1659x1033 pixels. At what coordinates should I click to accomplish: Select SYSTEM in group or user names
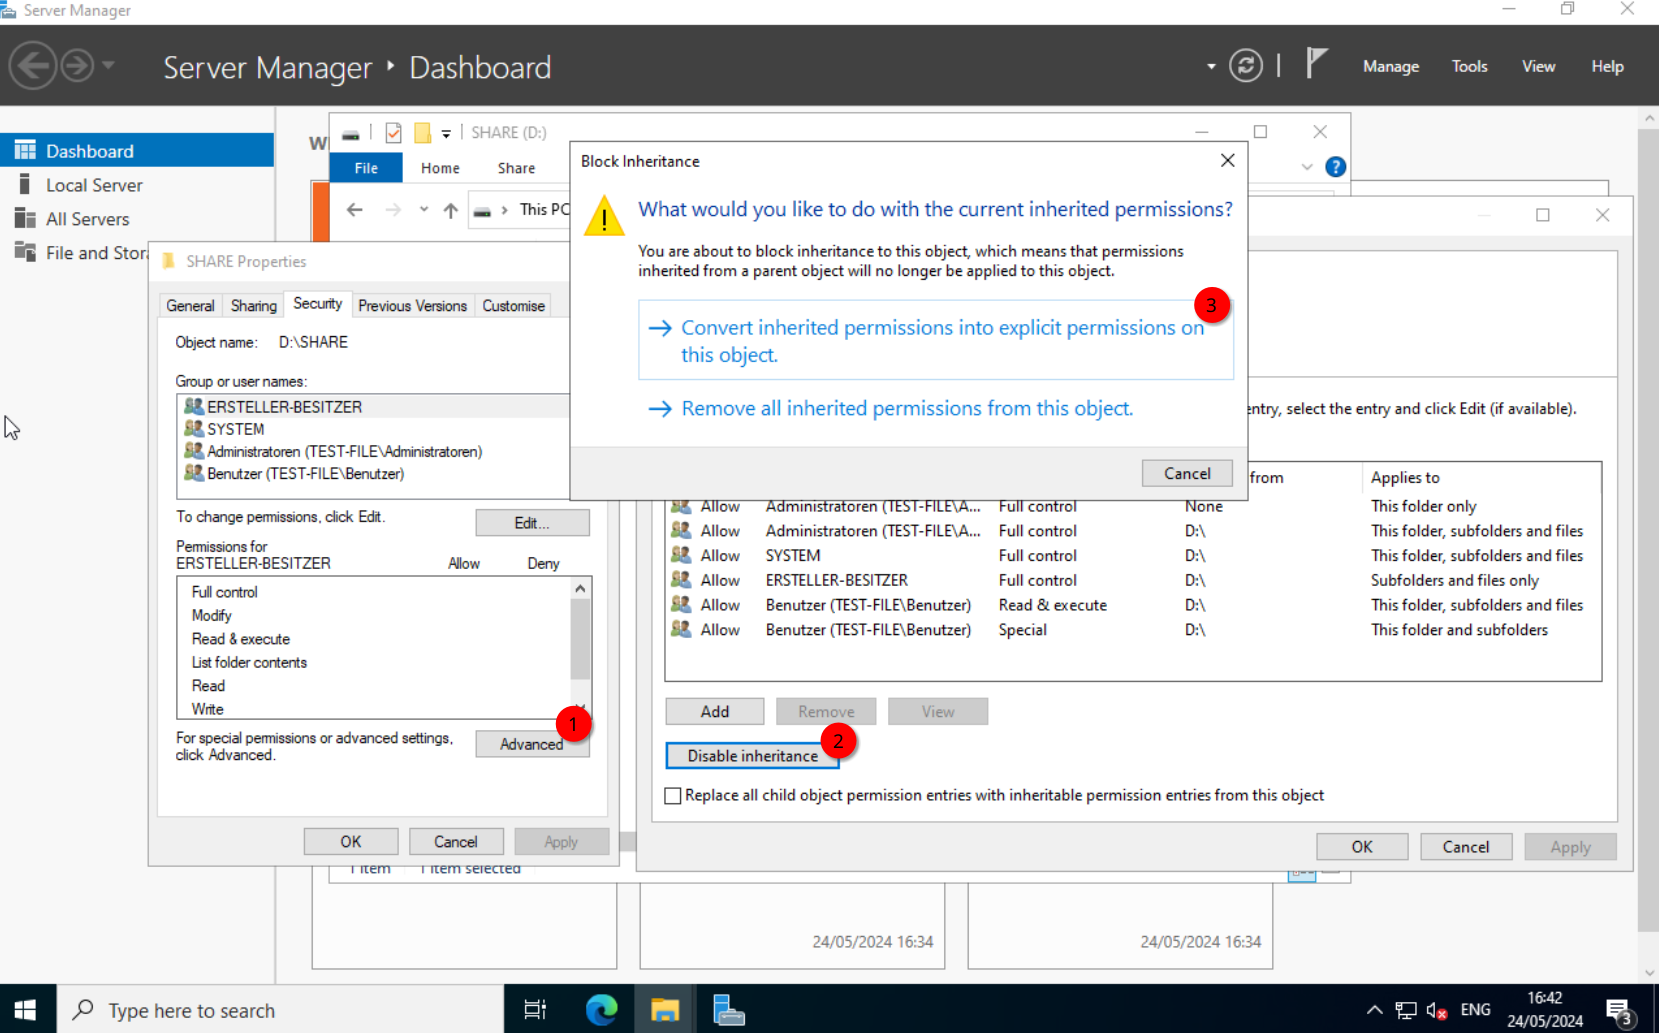click(373, 429)
